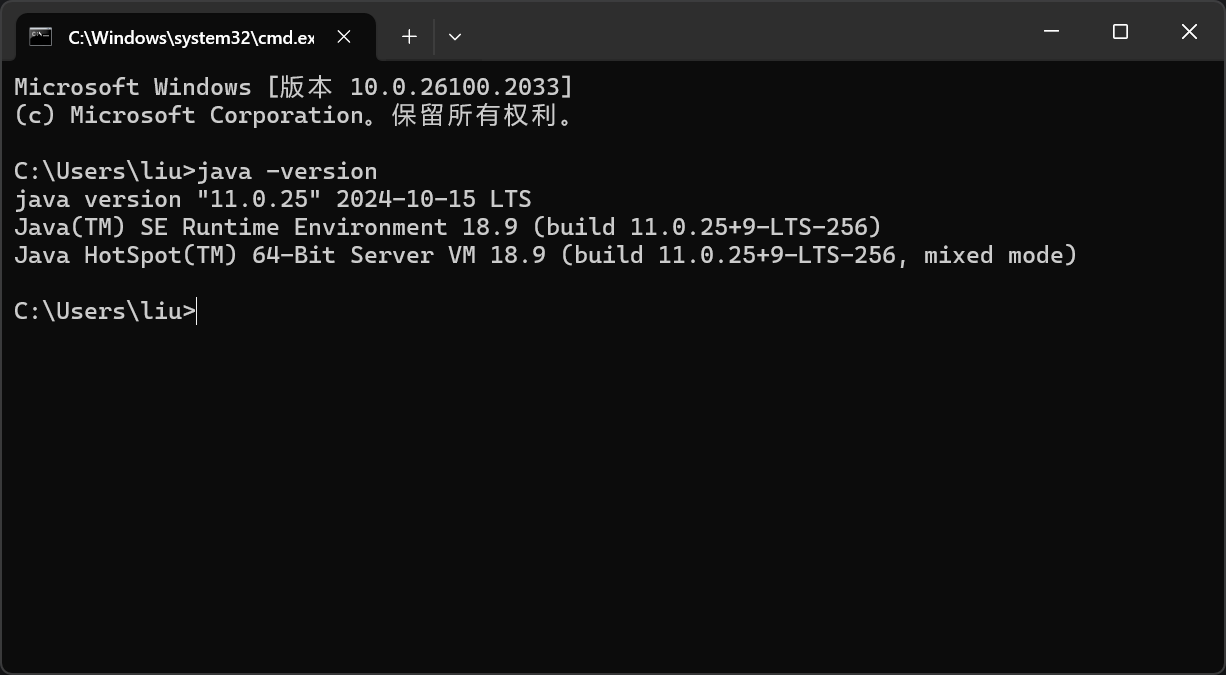Click the minimize icon in the title bar
Viewport: 1226px width, 675px height.
click(x=1051, y=31)
